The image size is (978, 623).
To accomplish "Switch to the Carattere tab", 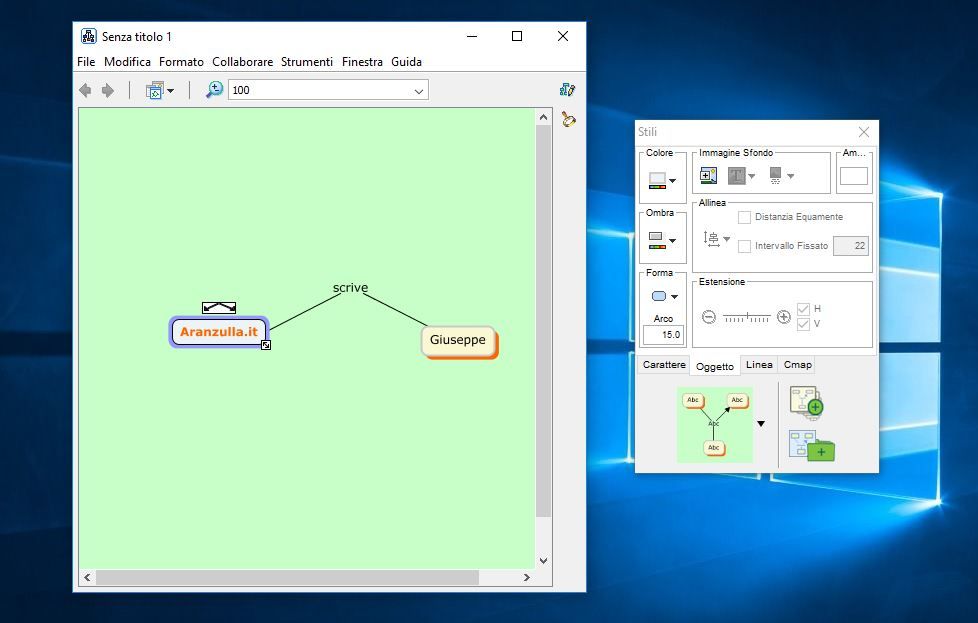I will [x=664, y=365].
